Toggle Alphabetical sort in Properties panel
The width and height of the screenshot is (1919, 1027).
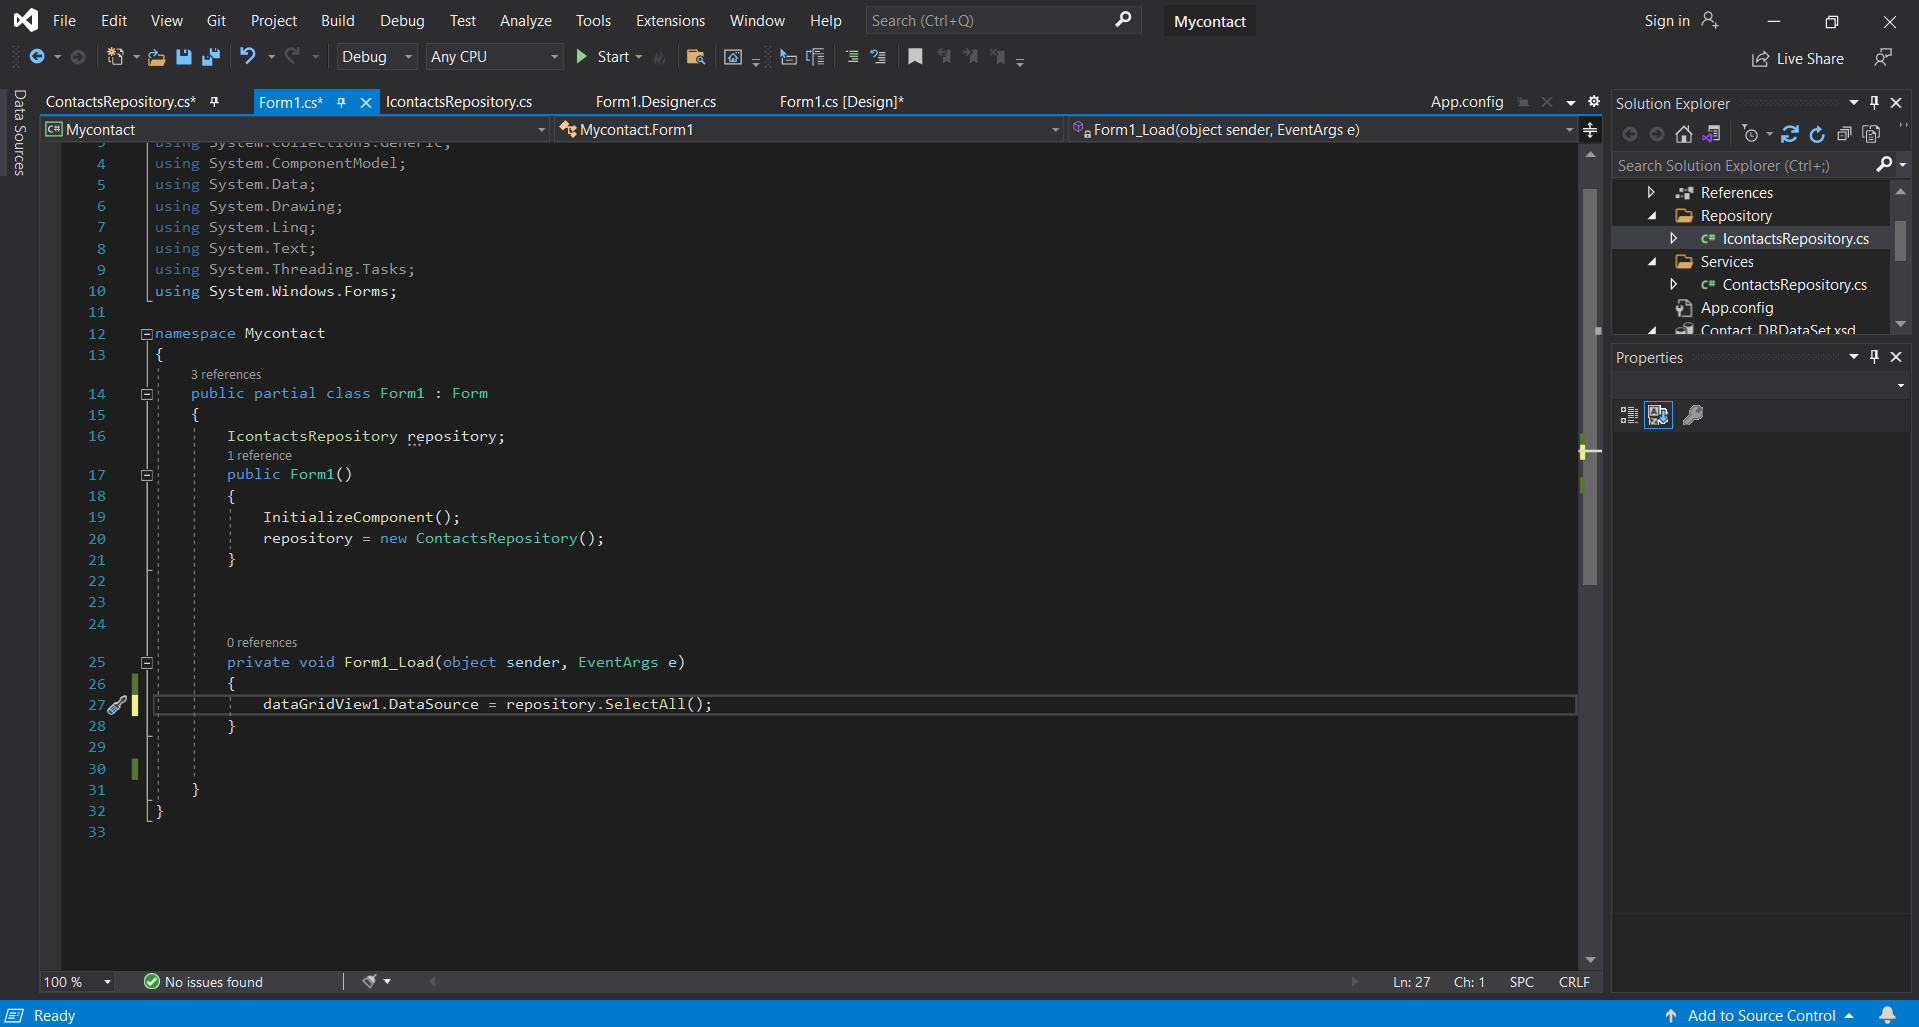click(1659, 415)
